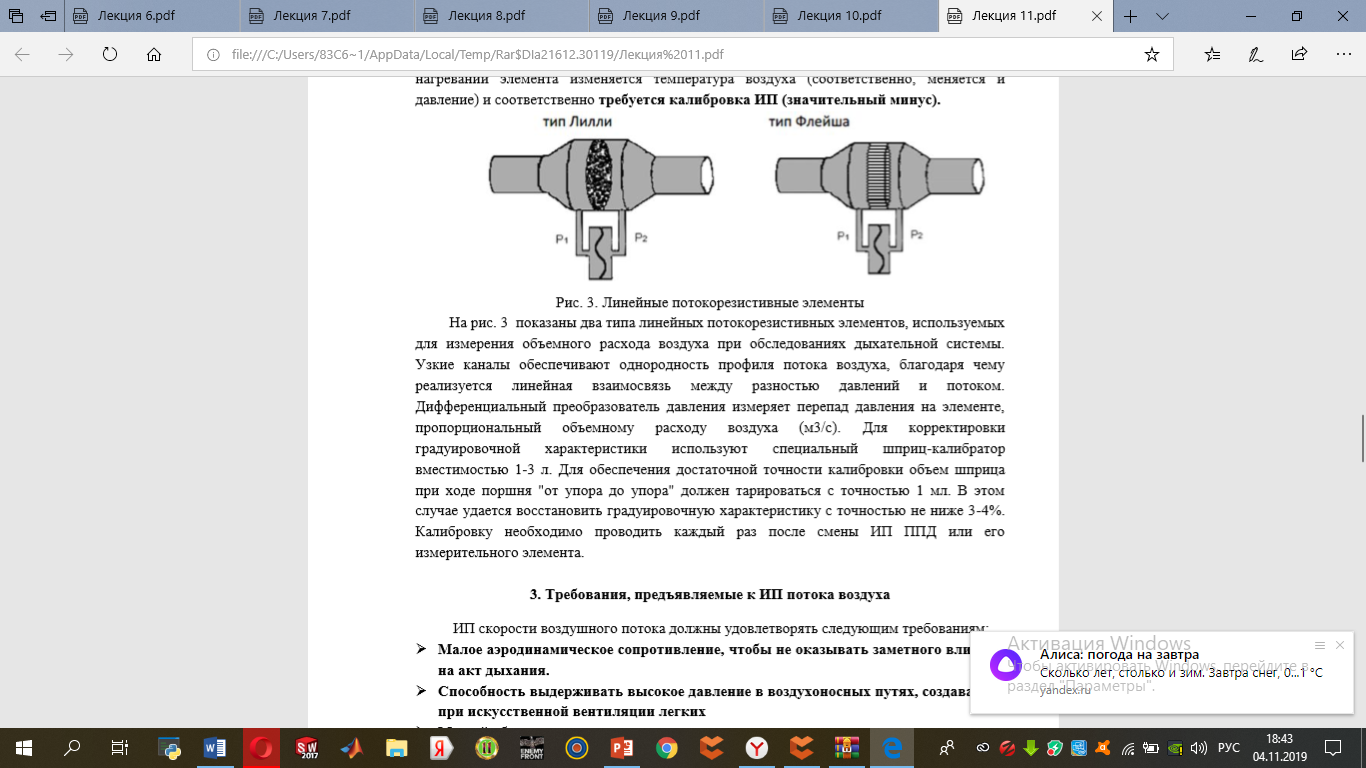The image size is (1366, 768).
Task: Open the People icon in the taskbar
Action: [947, 747]
